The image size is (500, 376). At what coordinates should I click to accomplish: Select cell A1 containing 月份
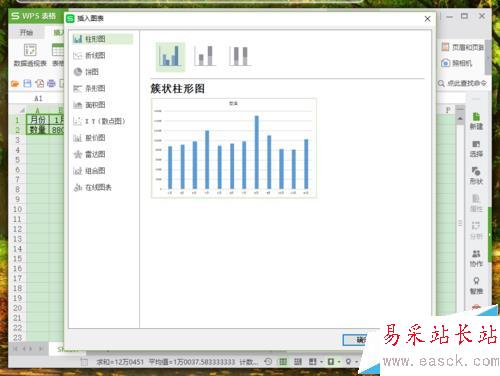(37, 120)
